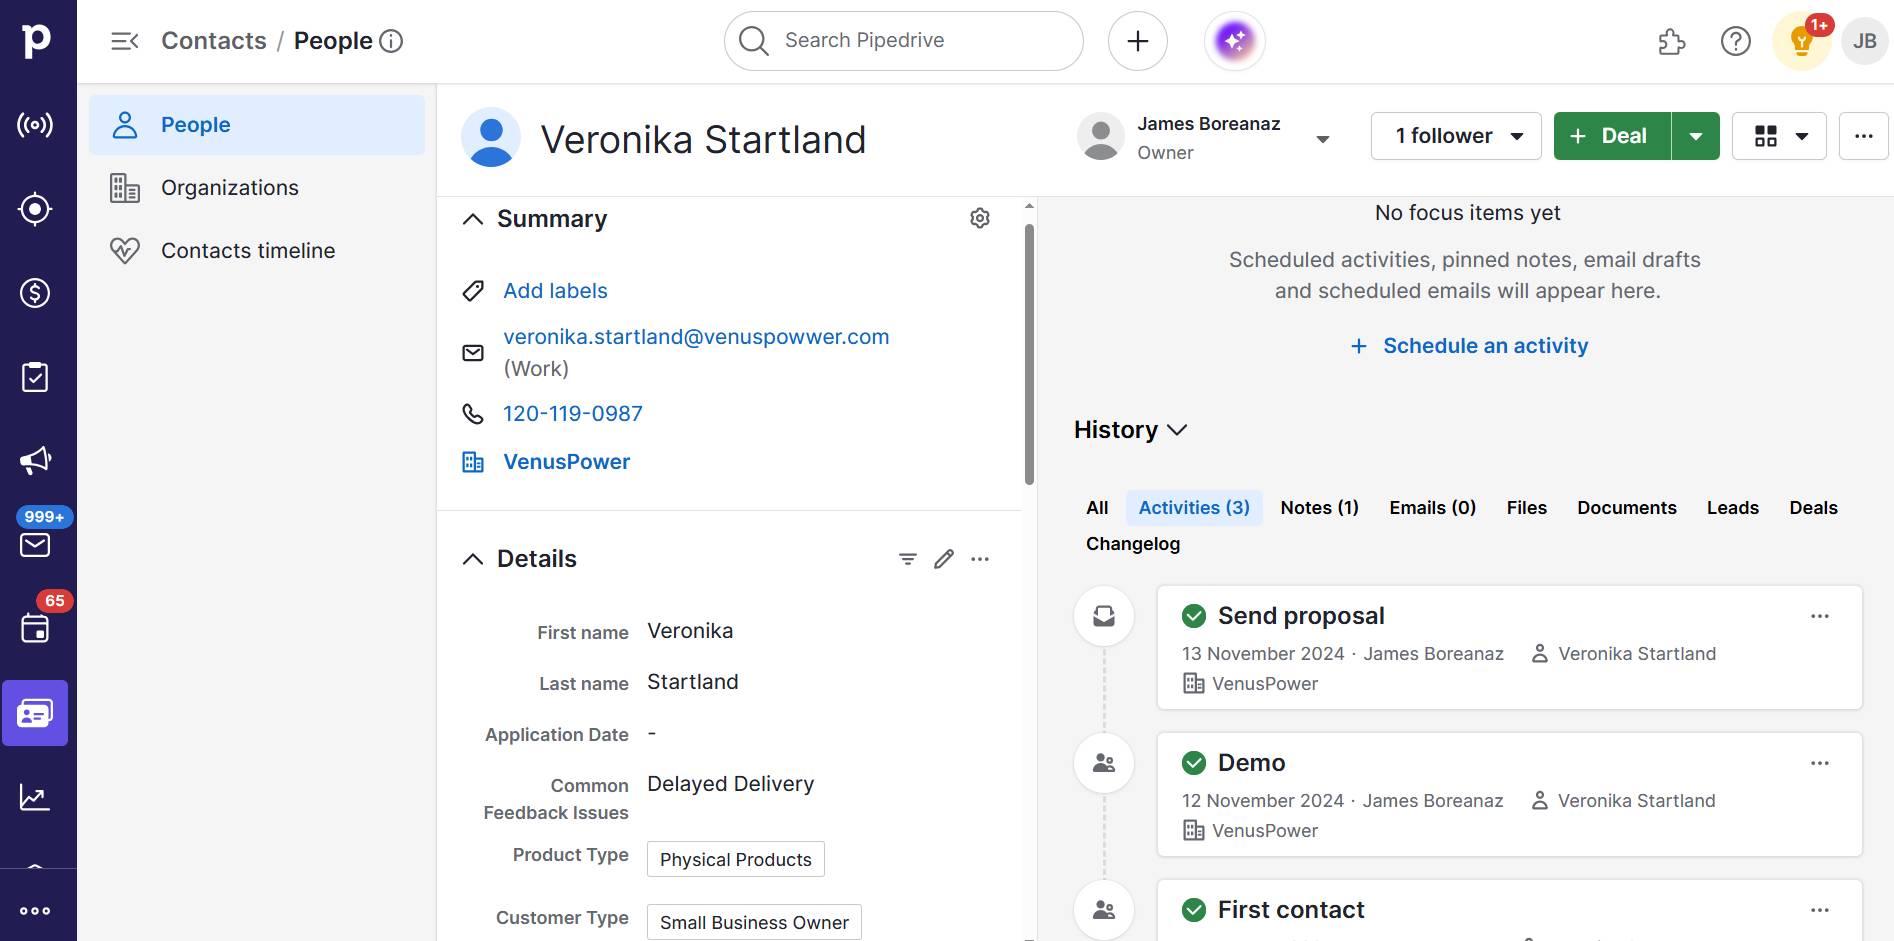Image resolution: width=1894 pixels, height=941 pixels.
Task: Mark First contact activity as not done
Action: [1193, 910]
